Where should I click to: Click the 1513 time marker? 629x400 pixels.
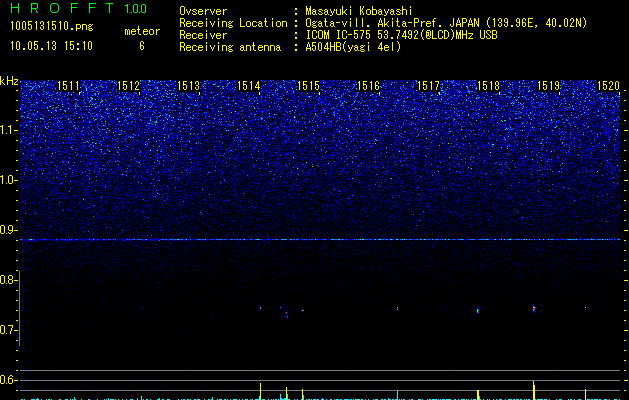click(189, 85)
